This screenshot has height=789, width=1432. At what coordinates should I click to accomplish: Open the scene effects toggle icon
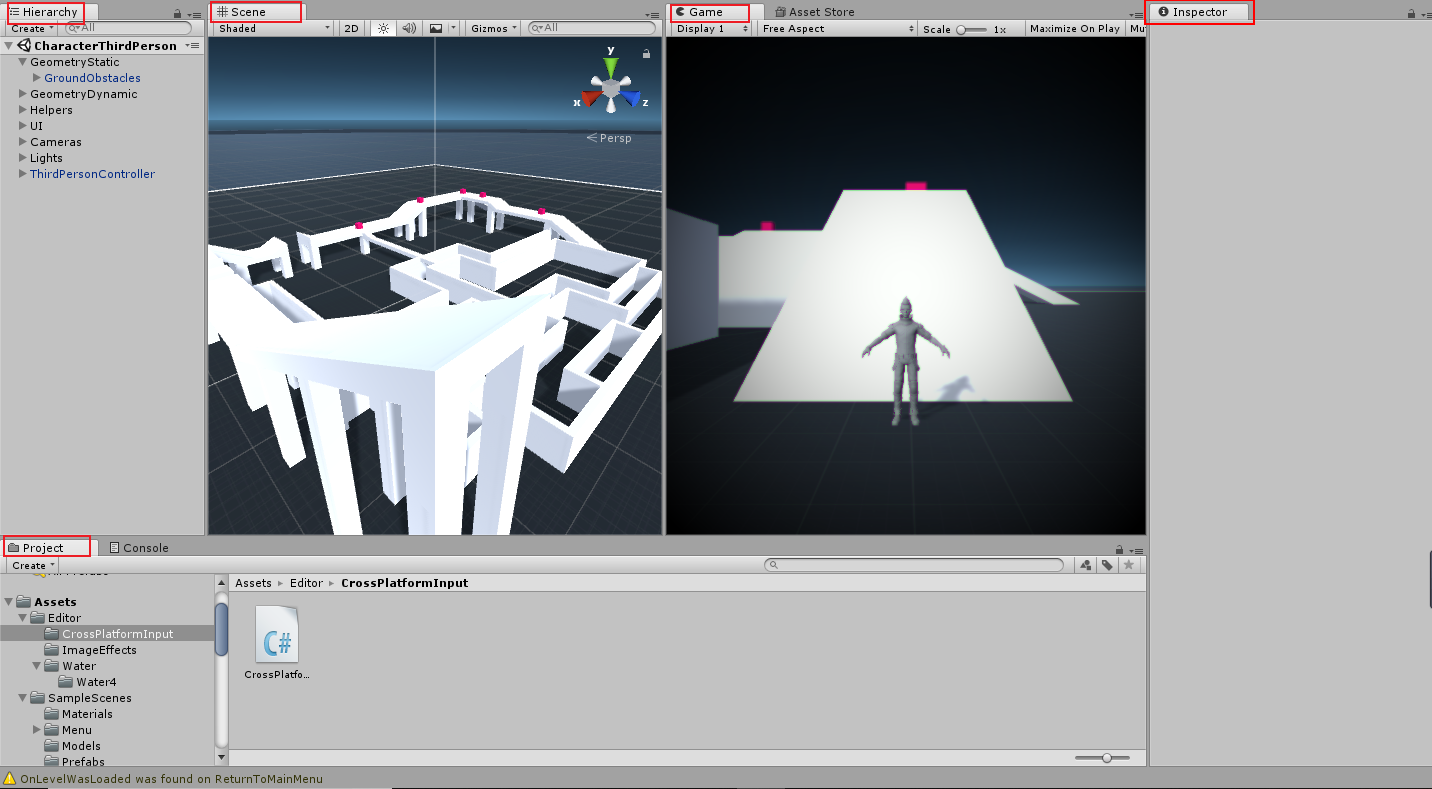click(x=437, y=28)
